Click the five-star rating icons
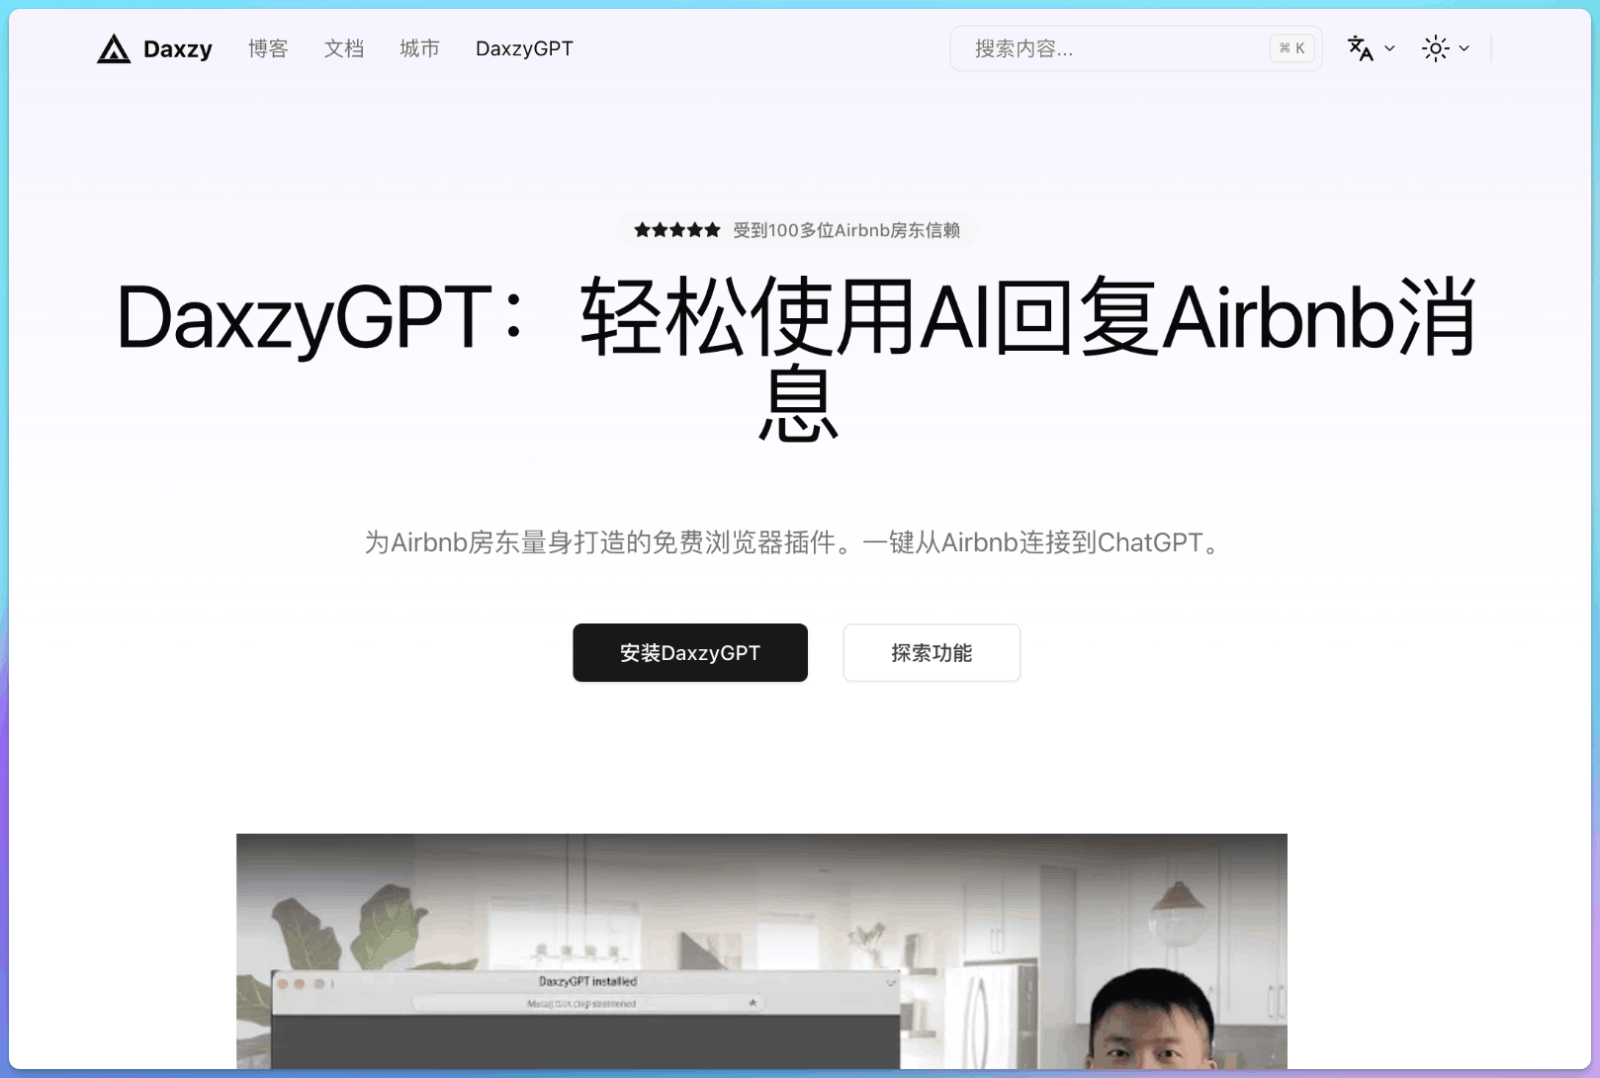This screenshot has width=1600, height=1078. point(677,230)
